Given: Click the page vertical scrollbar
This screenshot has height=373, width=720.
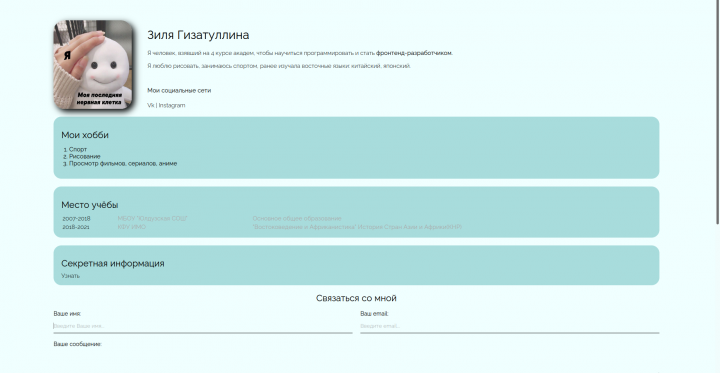Looking at the screenshot, I should coord(717,112).
